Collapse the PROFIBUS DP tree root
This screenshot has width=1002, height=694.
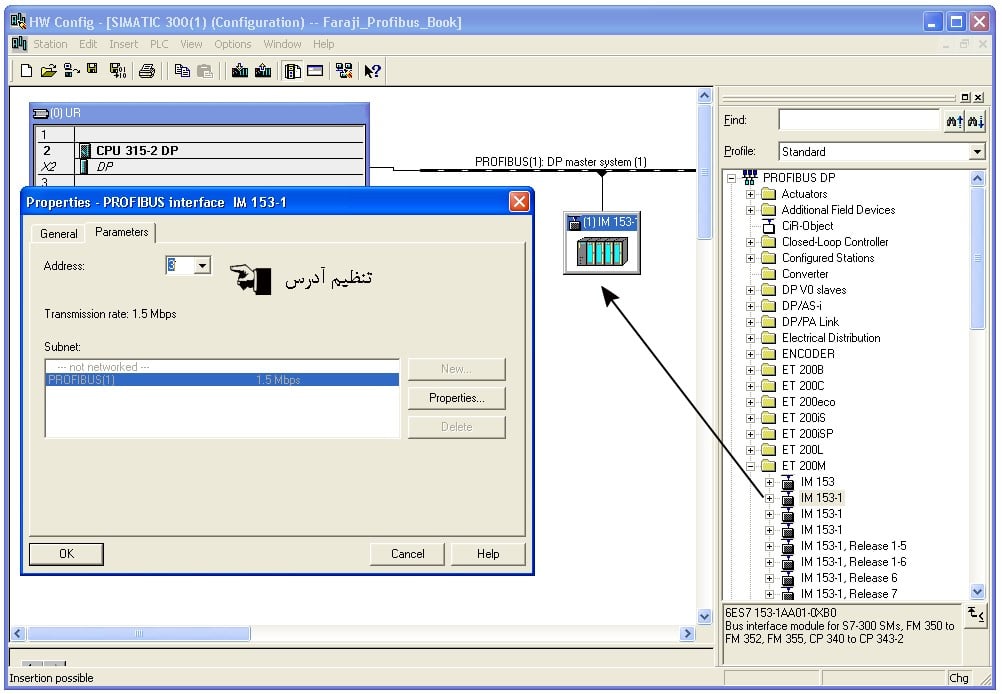tap(732, 178)
